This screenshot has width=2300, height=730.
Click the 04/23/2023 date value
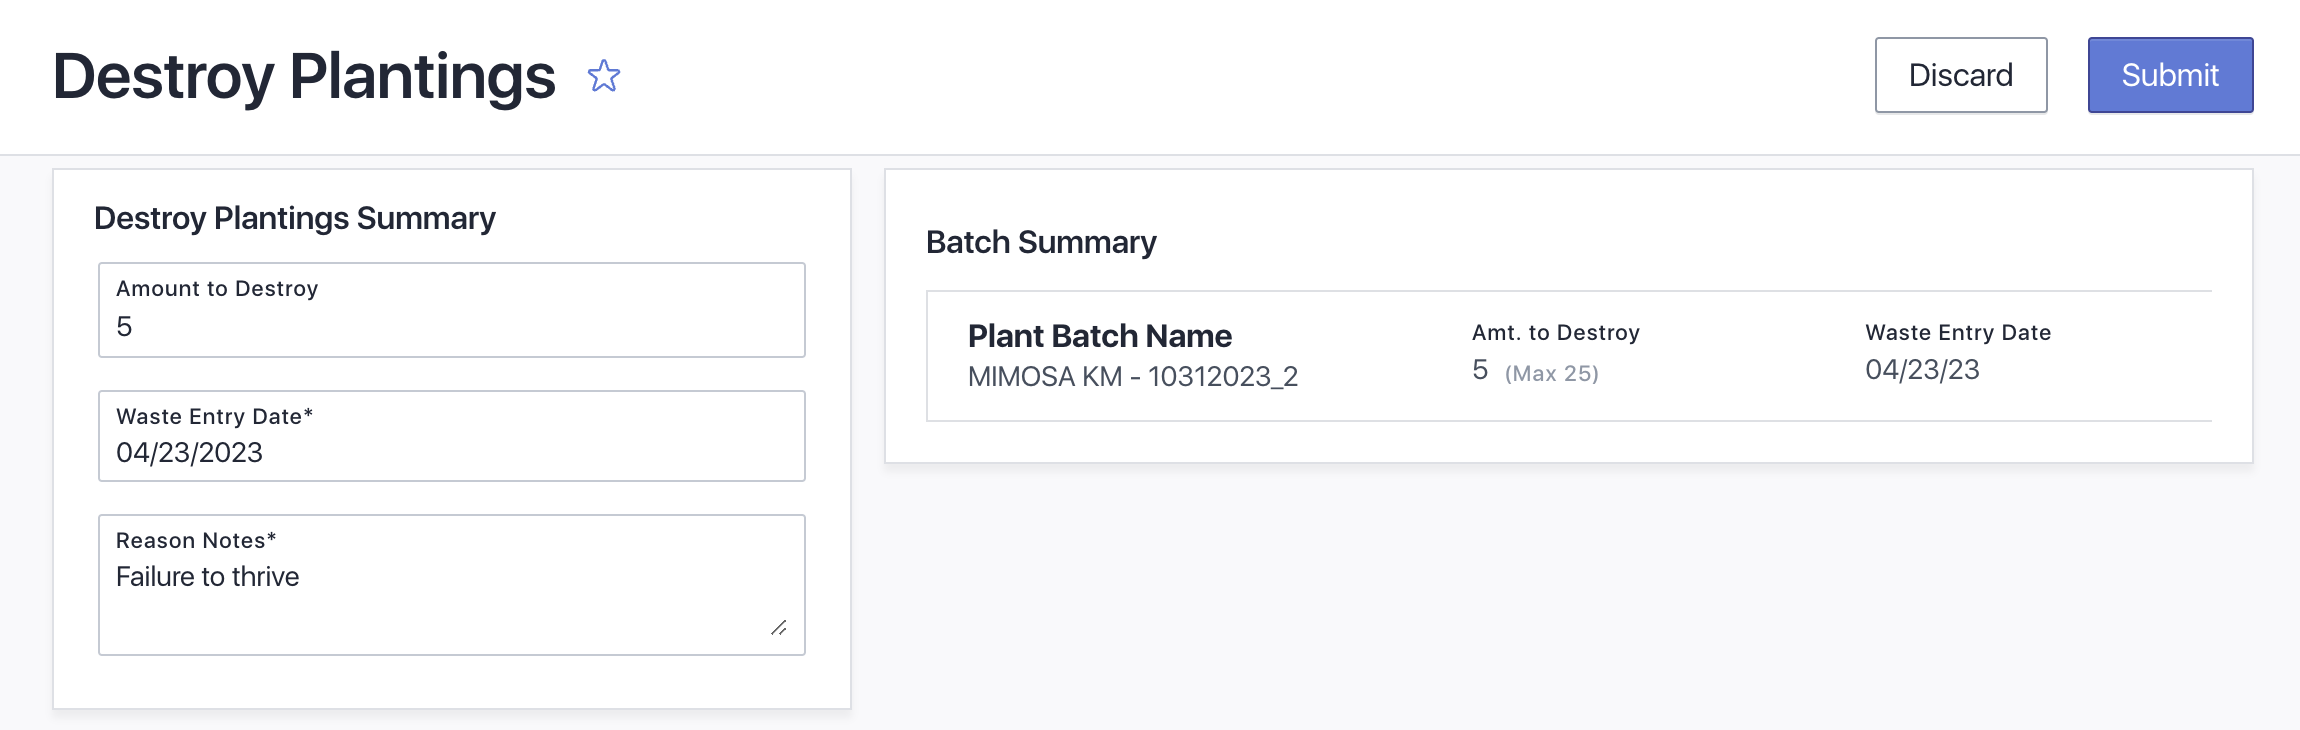190,453
